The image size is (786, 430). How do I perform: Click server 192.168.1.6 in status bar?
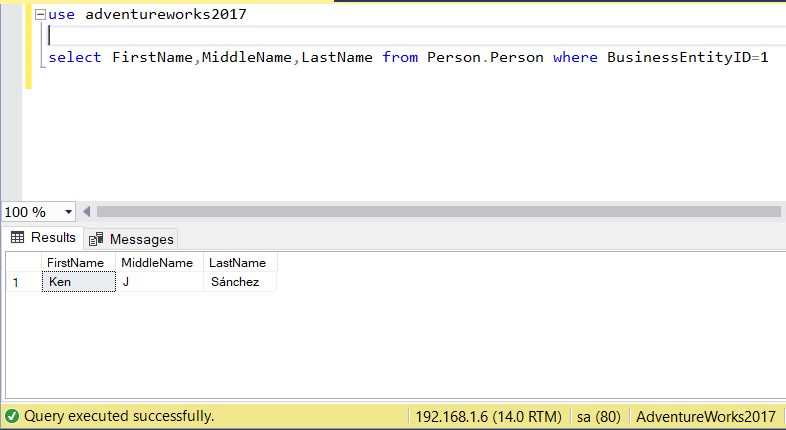(489, 416)
